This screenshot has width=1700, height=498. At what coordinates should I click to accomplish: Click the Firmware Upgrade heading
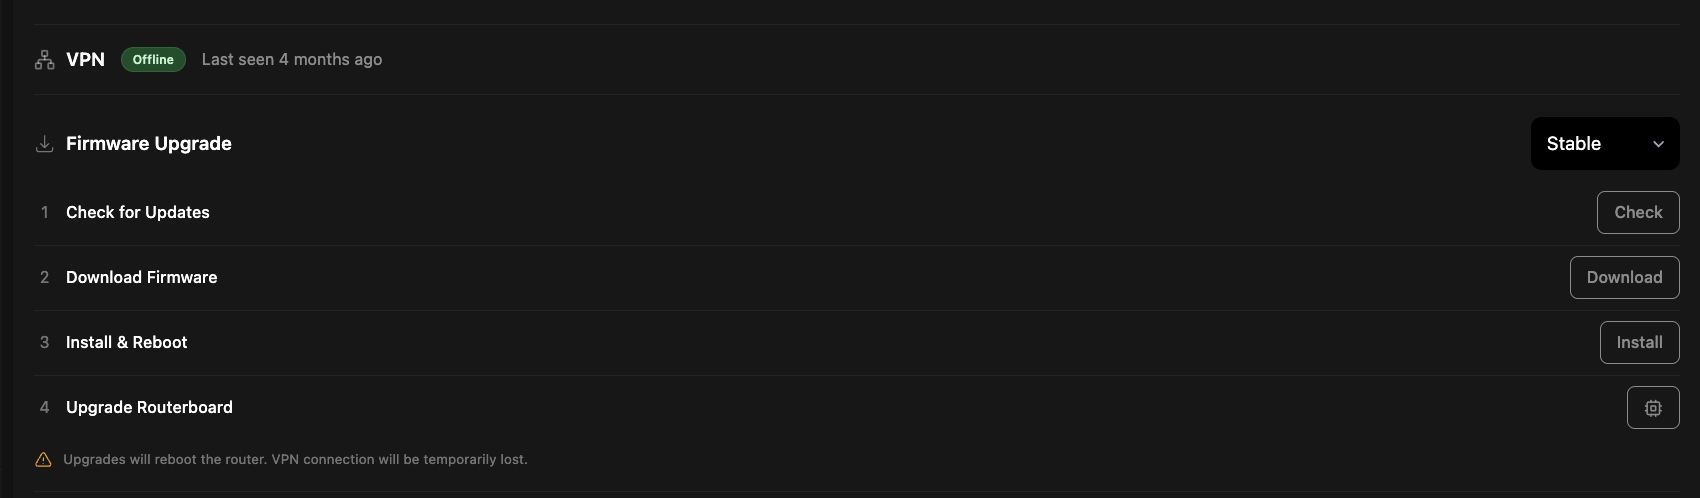[149, 144]
